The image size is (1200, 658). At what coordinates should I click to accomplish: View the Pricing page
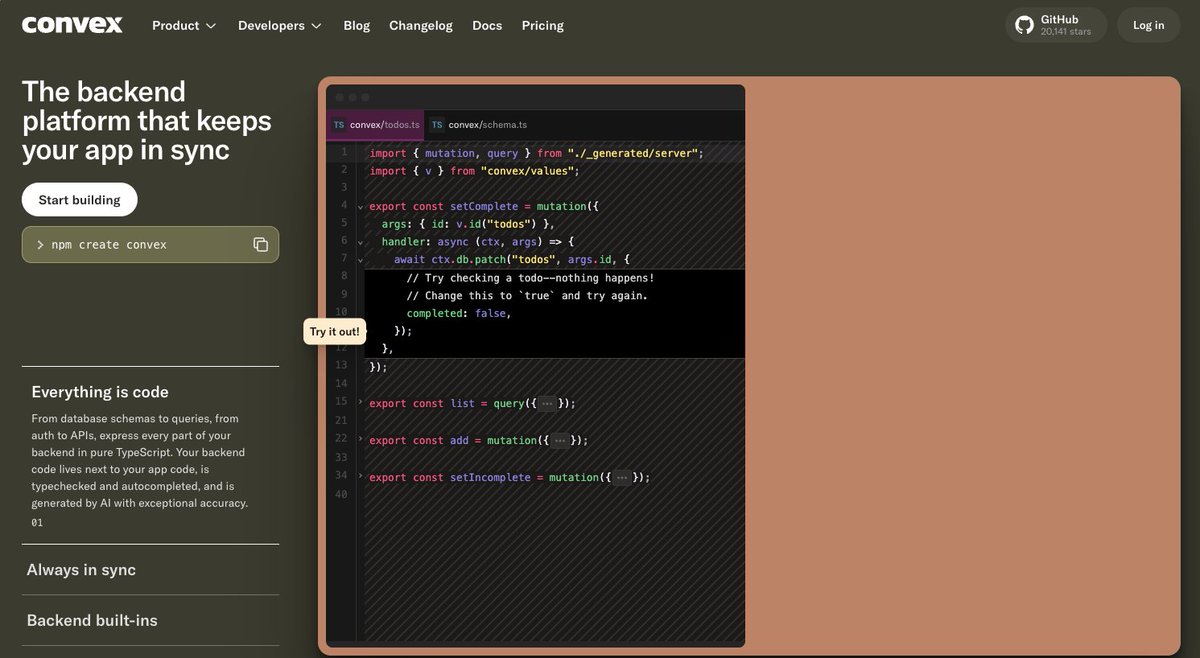tap(542, 25)
